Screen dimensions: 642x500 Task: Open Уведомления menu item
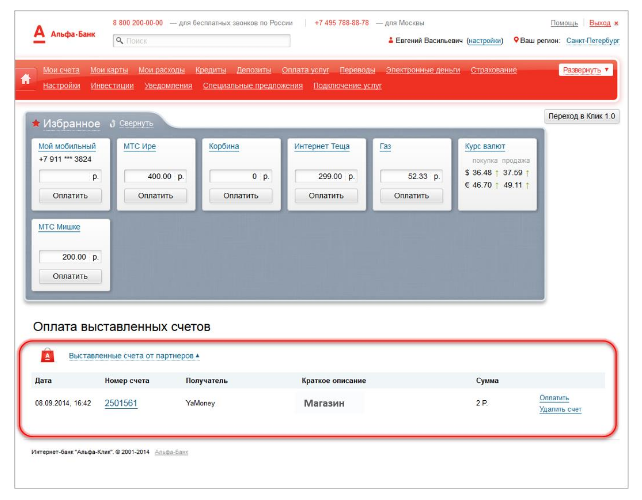168,86
